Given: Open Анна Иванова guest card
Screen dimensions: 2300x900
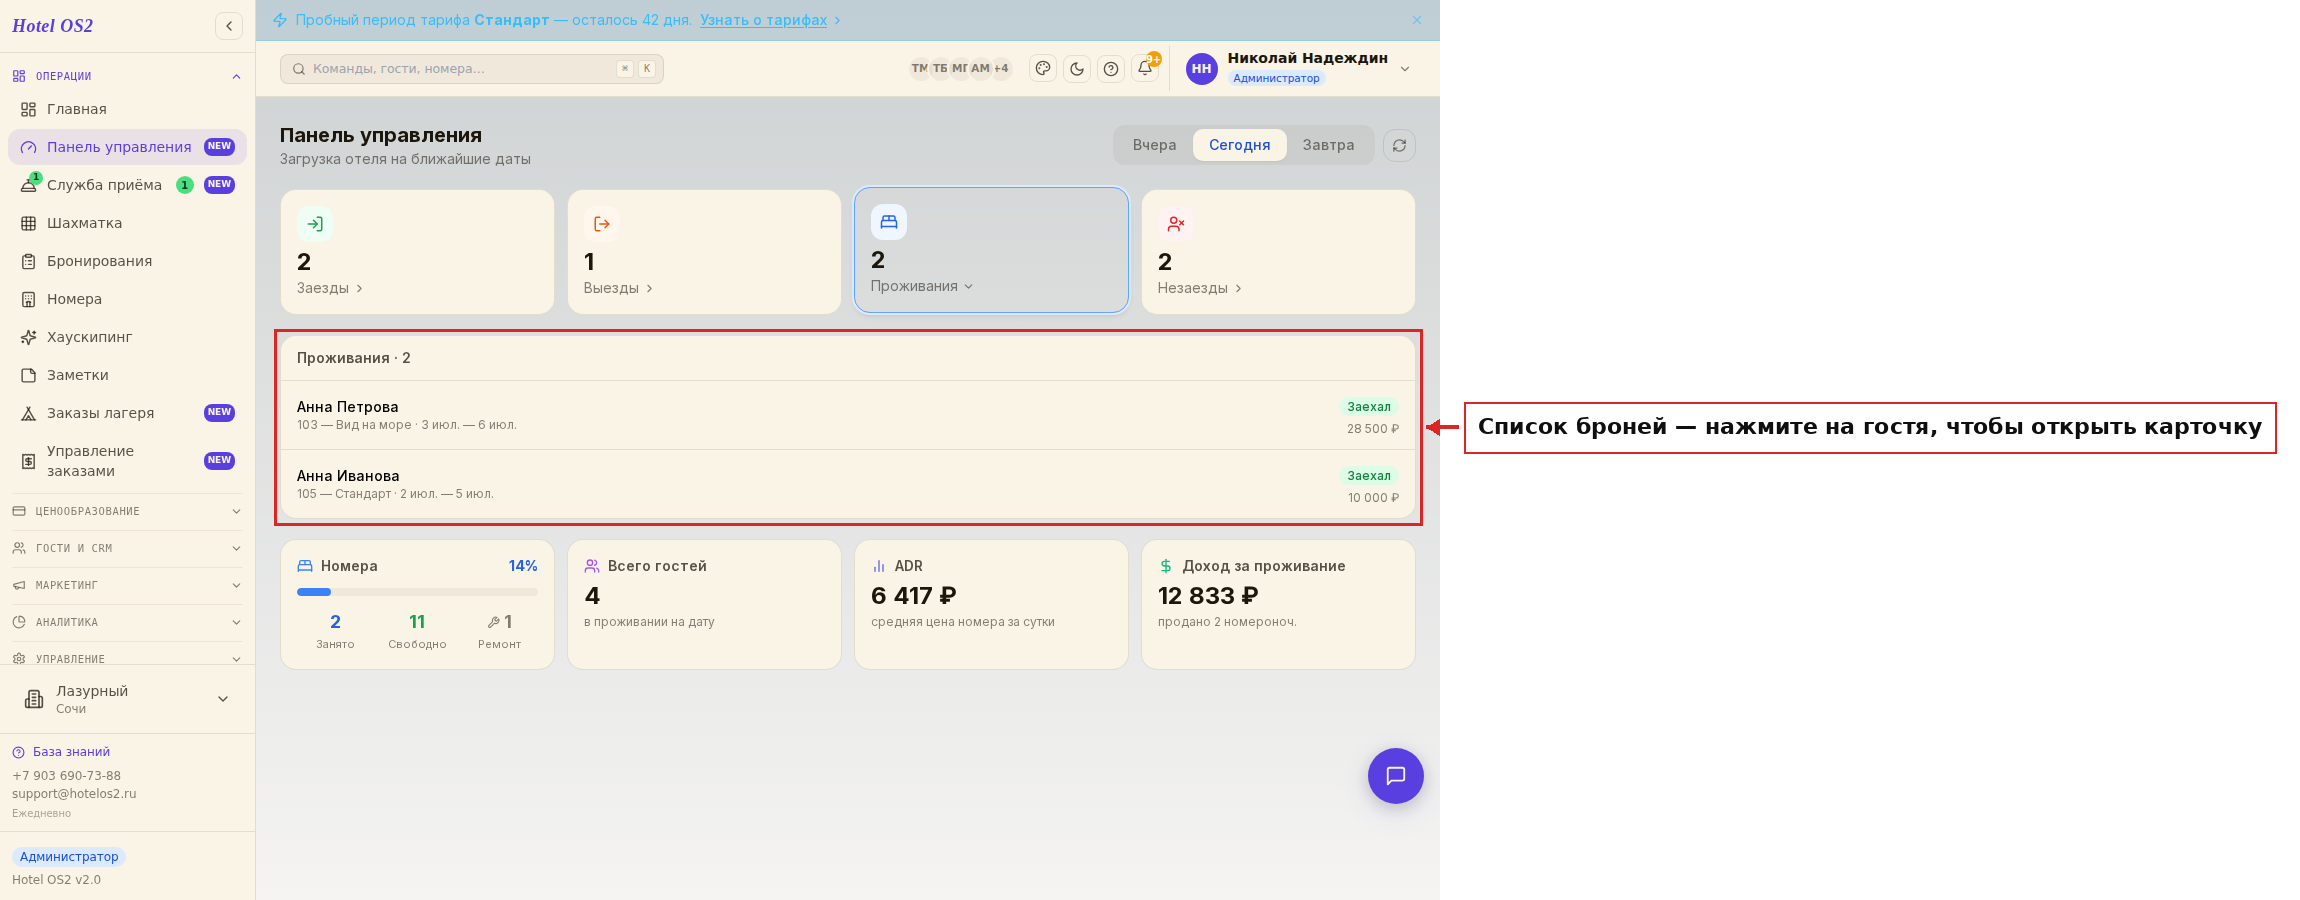Looking at the screenshot, I should (x=848, y=484).
